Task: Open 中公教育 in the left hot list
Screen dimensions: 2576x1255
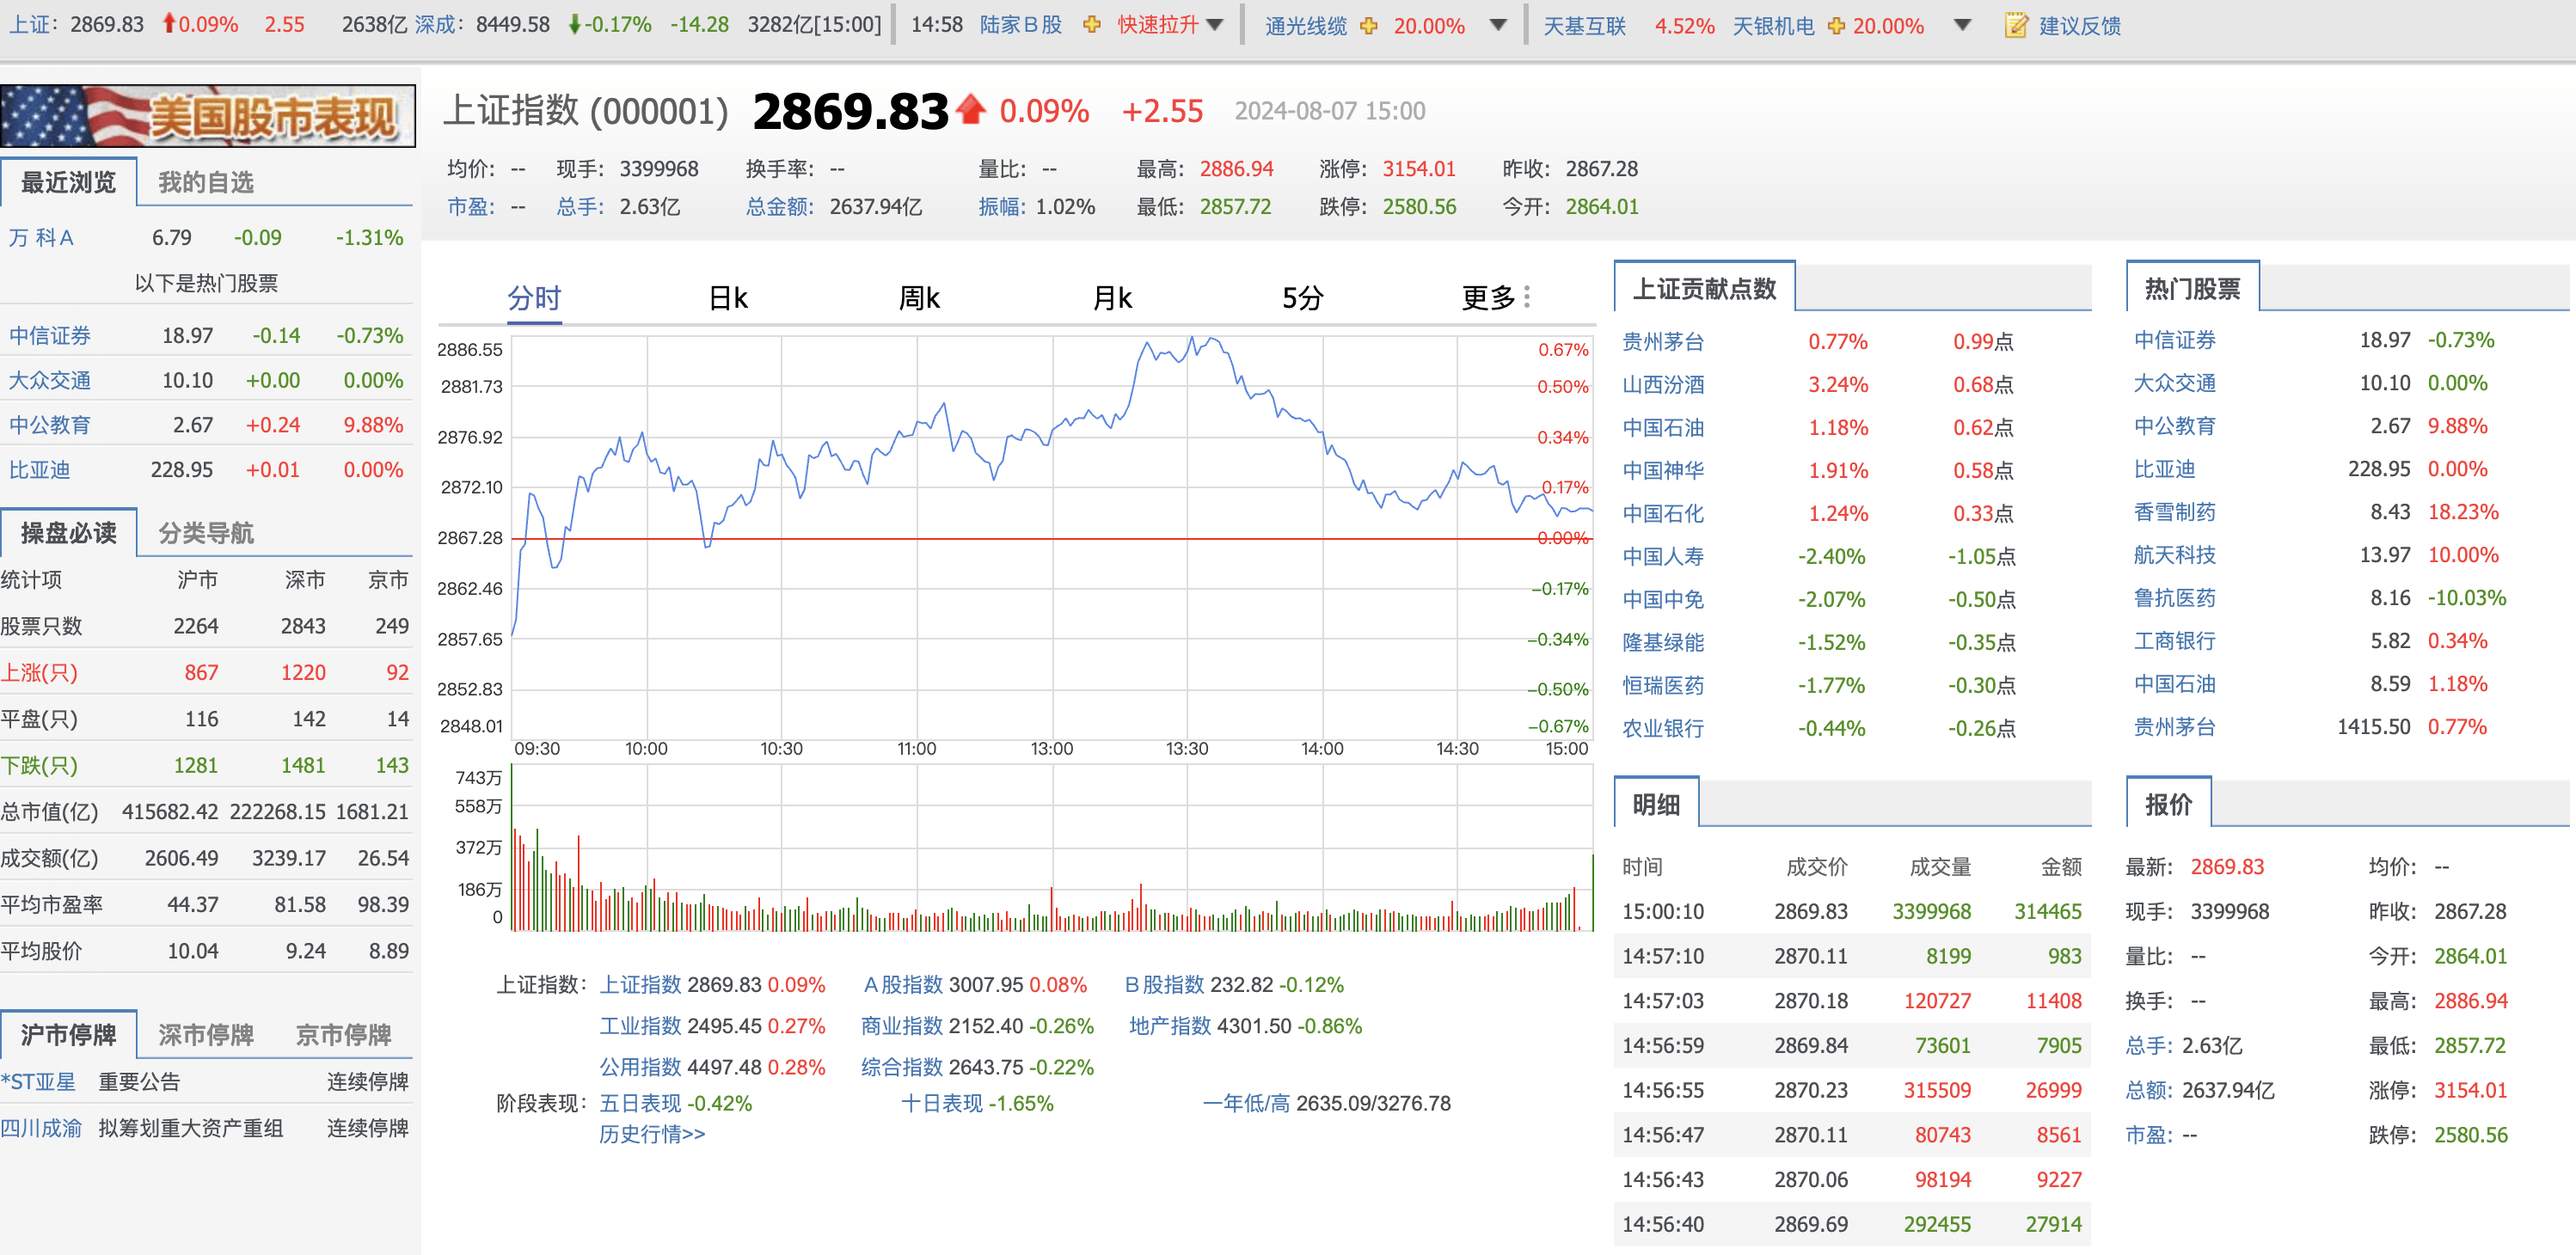Action: tap(50, 425)
